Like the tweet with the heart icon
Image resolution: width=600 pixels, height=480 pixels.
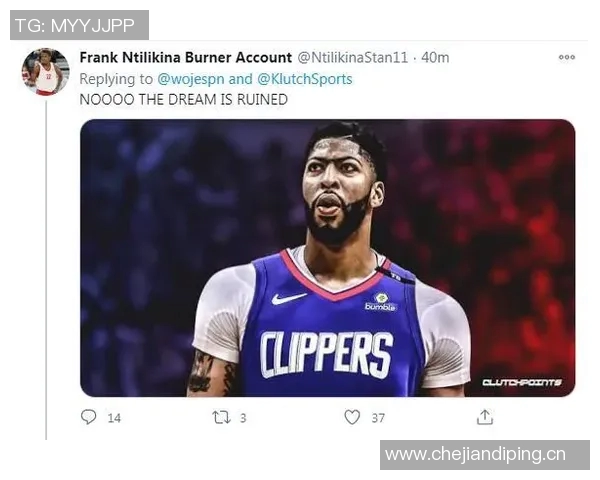(352, 417)
